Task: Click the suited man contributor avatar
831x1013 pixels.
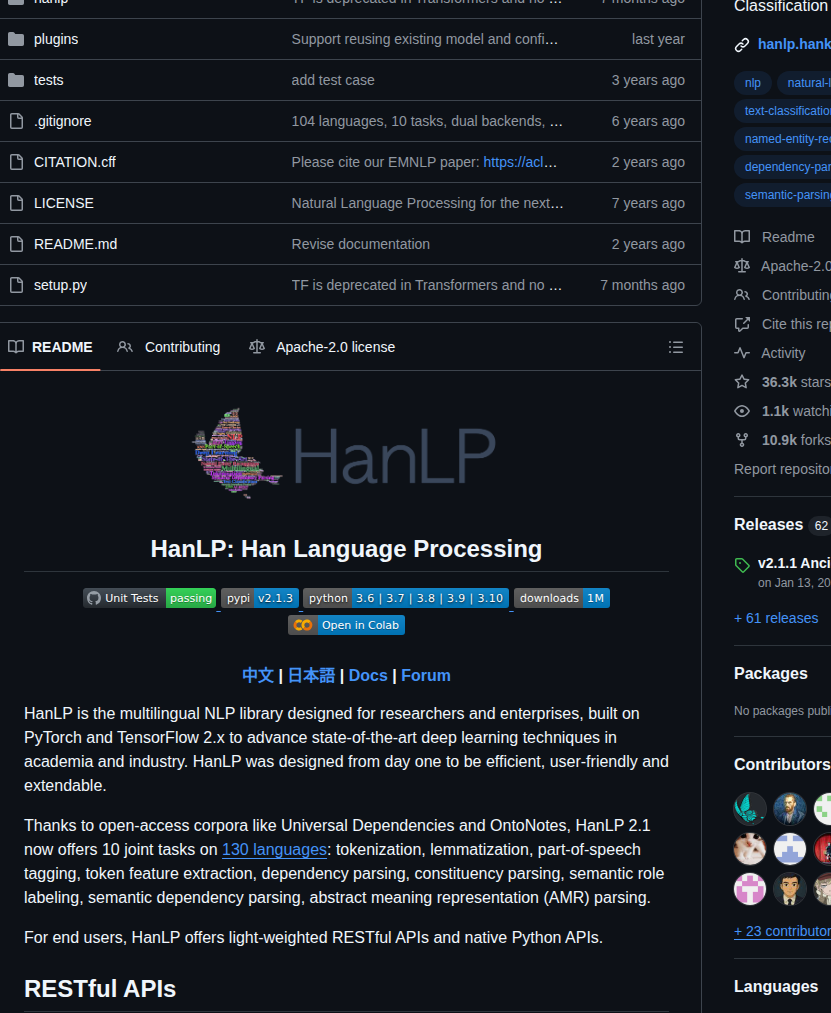Action: pyautogui.click(x=790, y=889)
